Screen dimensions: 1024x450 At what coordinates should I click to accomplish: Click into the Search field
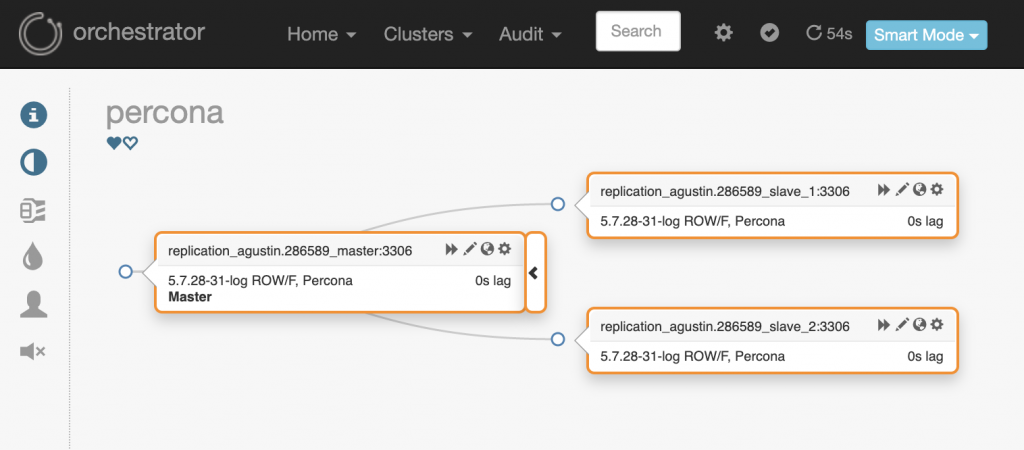pos(637,31)
